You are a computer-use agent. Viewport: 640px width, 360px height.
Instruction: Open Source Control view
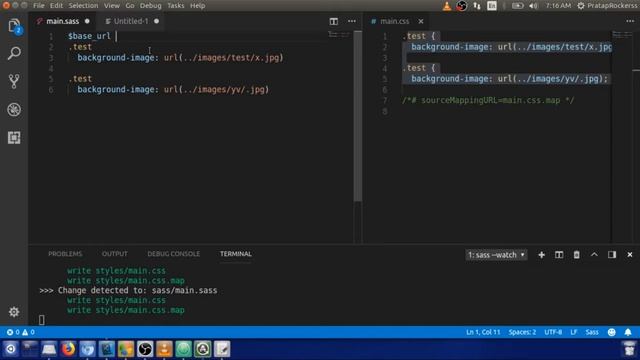14,81
